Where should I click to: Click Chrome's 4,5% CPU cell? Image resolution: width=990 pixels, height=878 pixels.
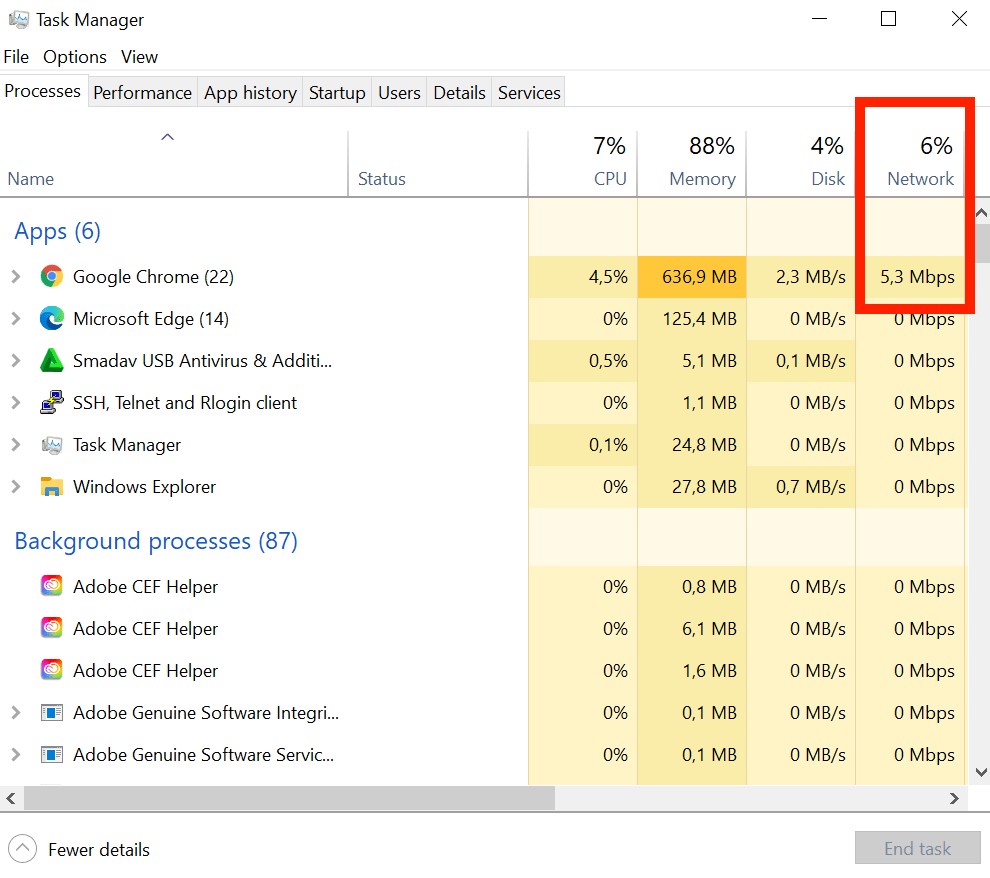(x=582, y=276)
